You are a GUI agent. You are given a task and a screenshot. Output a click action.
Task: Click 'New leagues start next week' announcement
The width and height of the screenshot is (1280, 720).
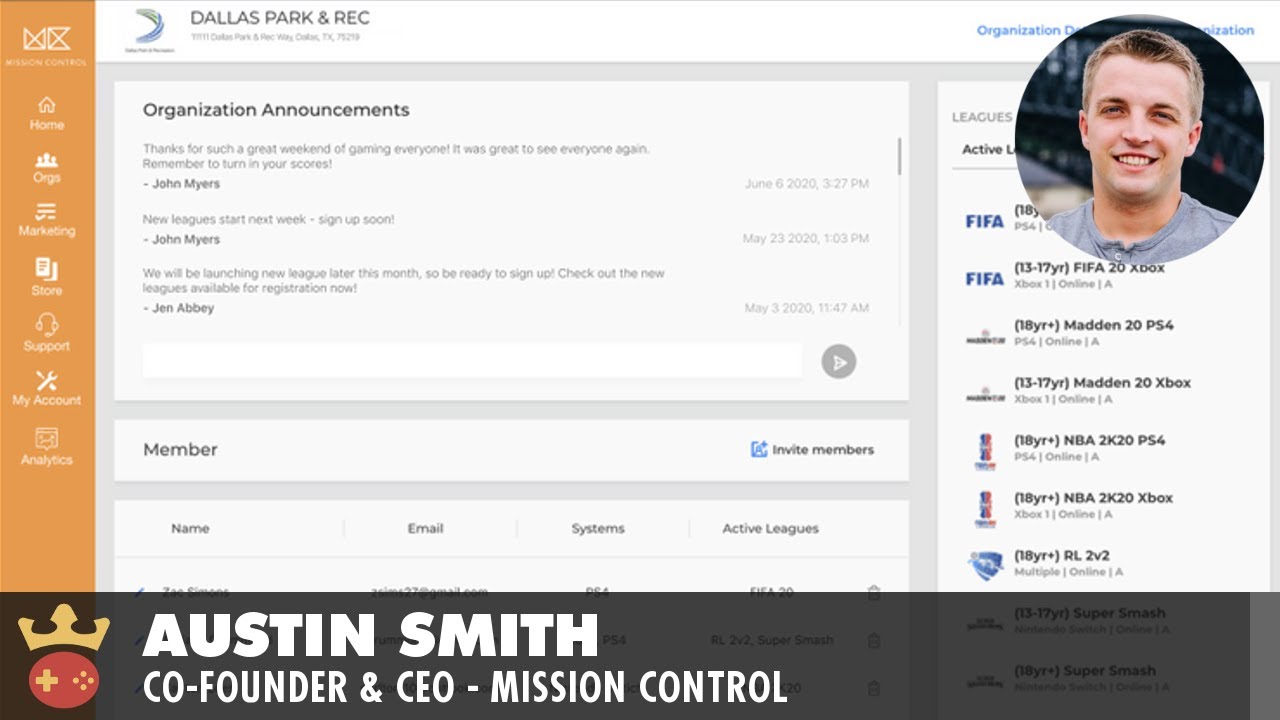point(268,219)
